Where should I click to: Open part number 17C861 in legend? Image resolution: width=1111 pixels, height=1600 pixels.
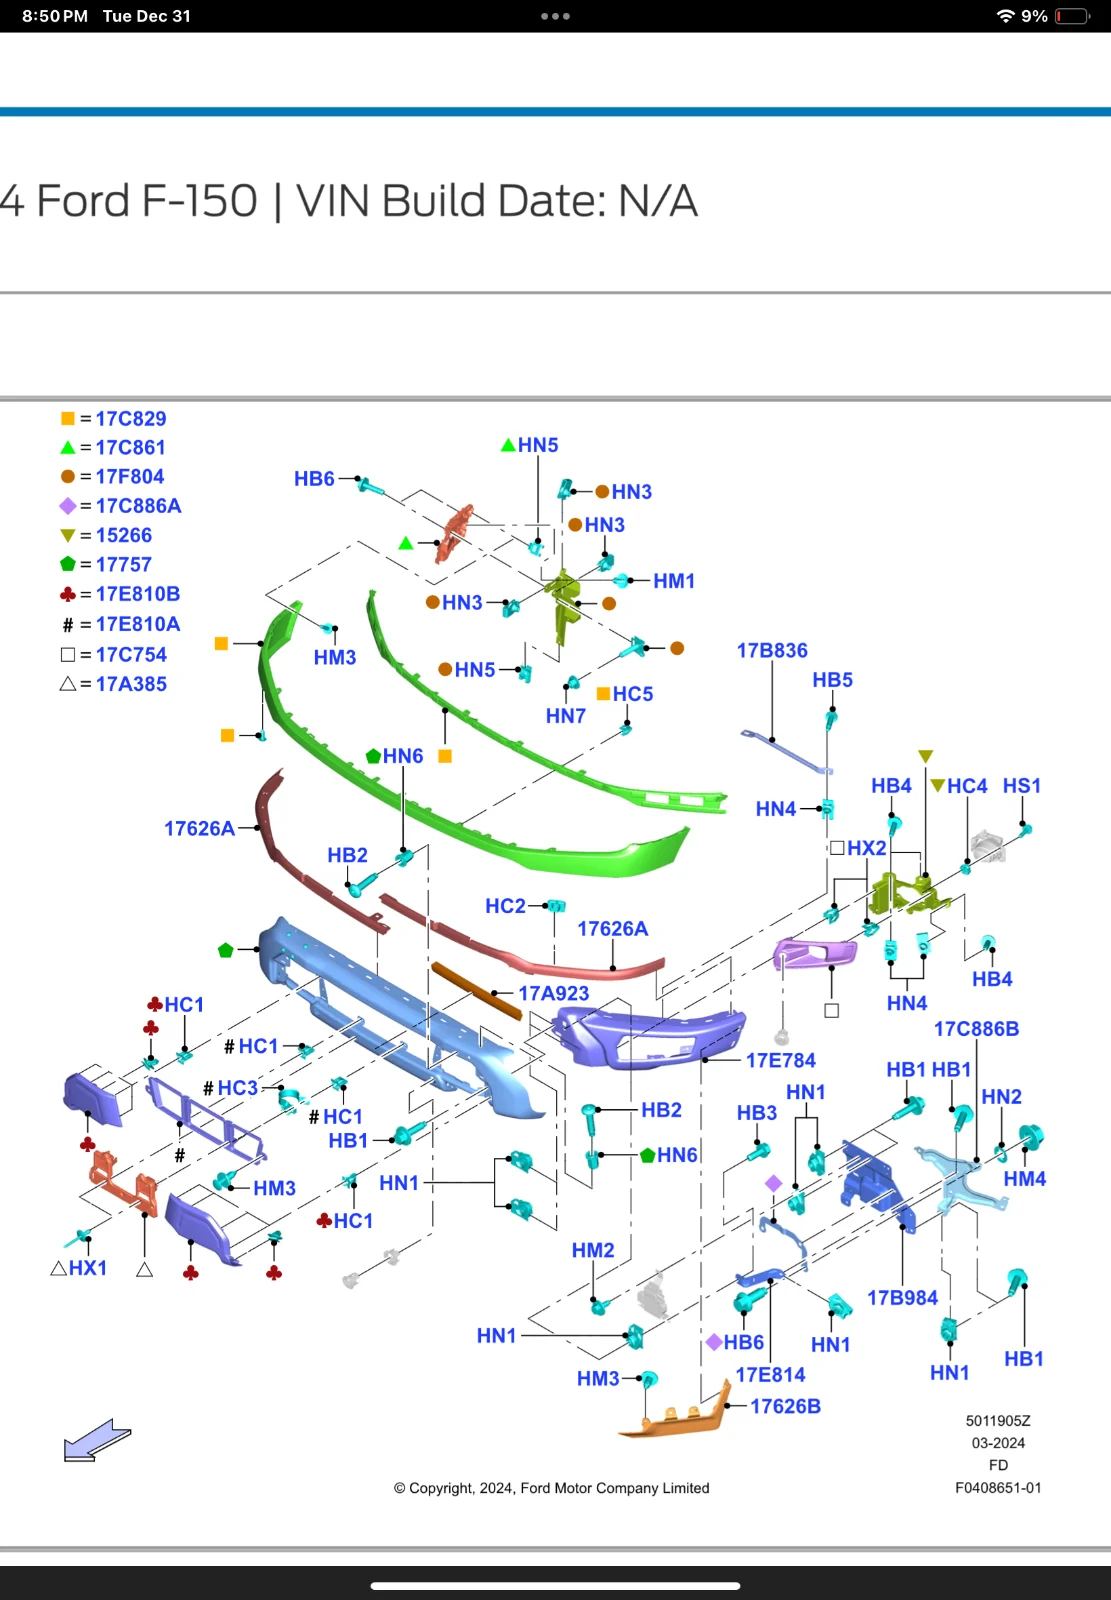tap(131, 447)
